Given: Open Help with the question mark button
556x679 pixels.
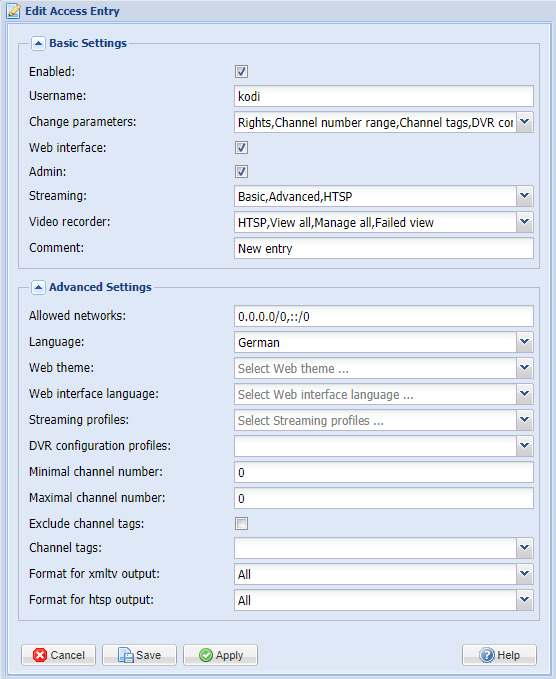Looking at the screenshot, I should (x=499, y=655).
